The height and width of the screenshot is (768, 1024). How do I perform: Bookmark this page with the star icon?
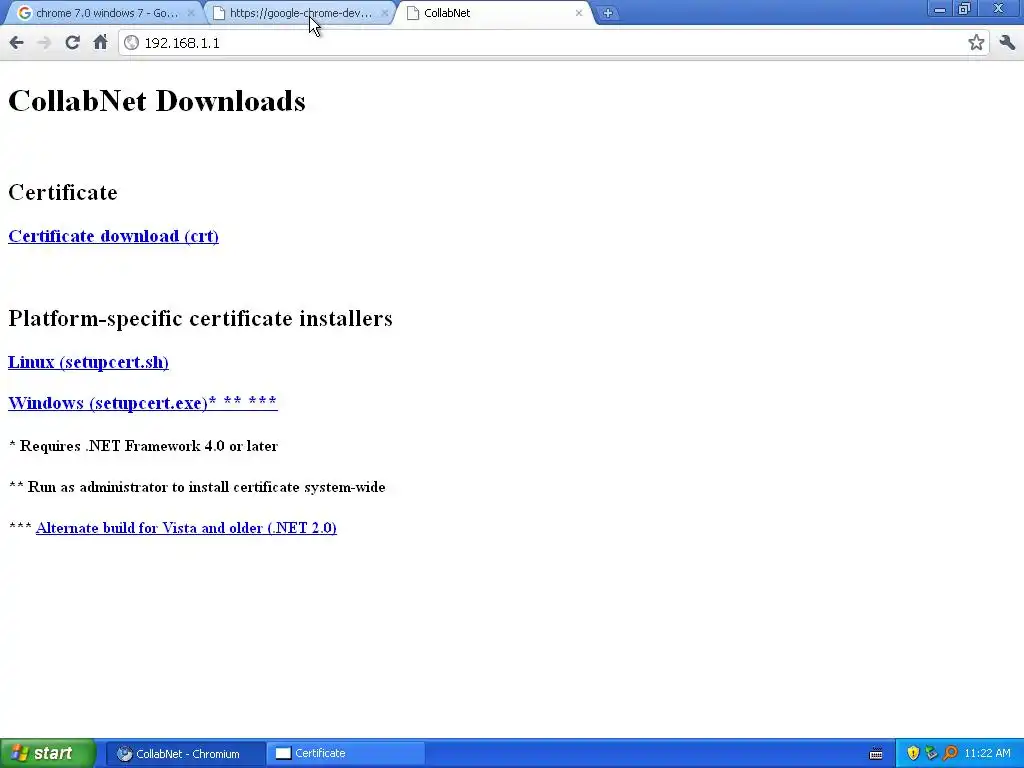[x=976, y=43]
